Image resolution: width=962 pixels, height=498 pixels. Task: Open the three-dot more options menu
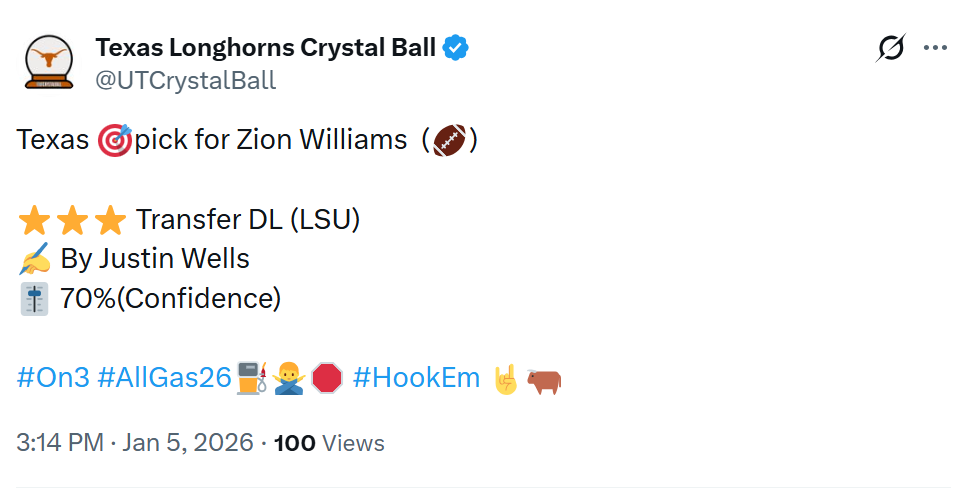935,48
